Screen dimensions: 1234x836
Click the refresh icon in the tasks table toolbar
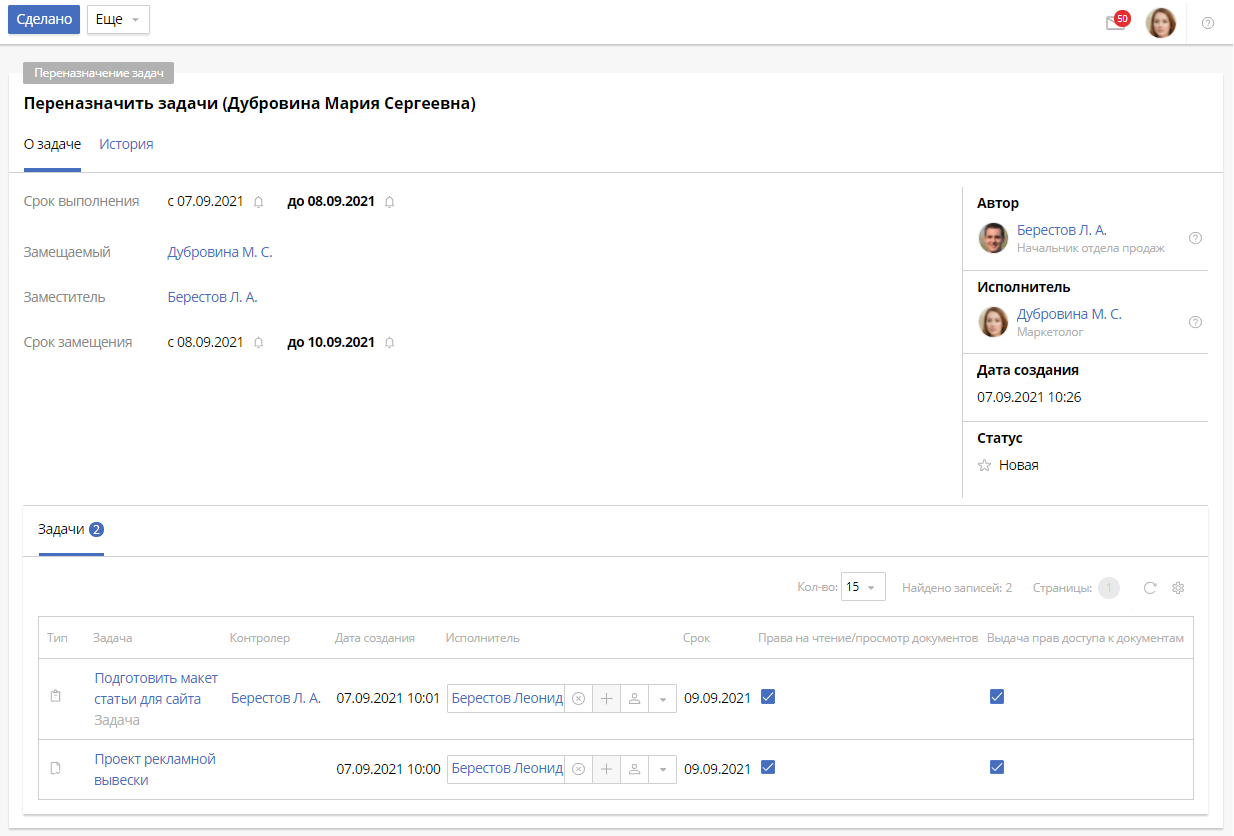[x=1150, y=588]
